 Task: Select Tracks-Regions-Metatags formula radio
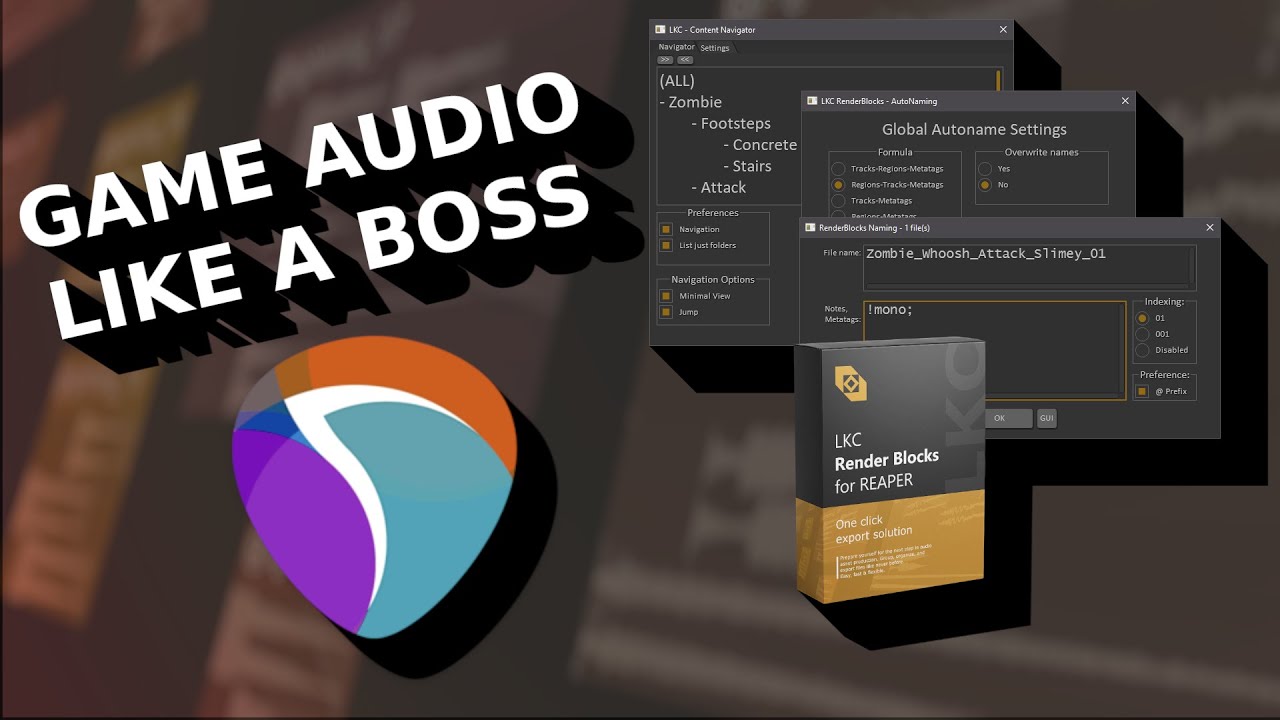pos(839,169)
